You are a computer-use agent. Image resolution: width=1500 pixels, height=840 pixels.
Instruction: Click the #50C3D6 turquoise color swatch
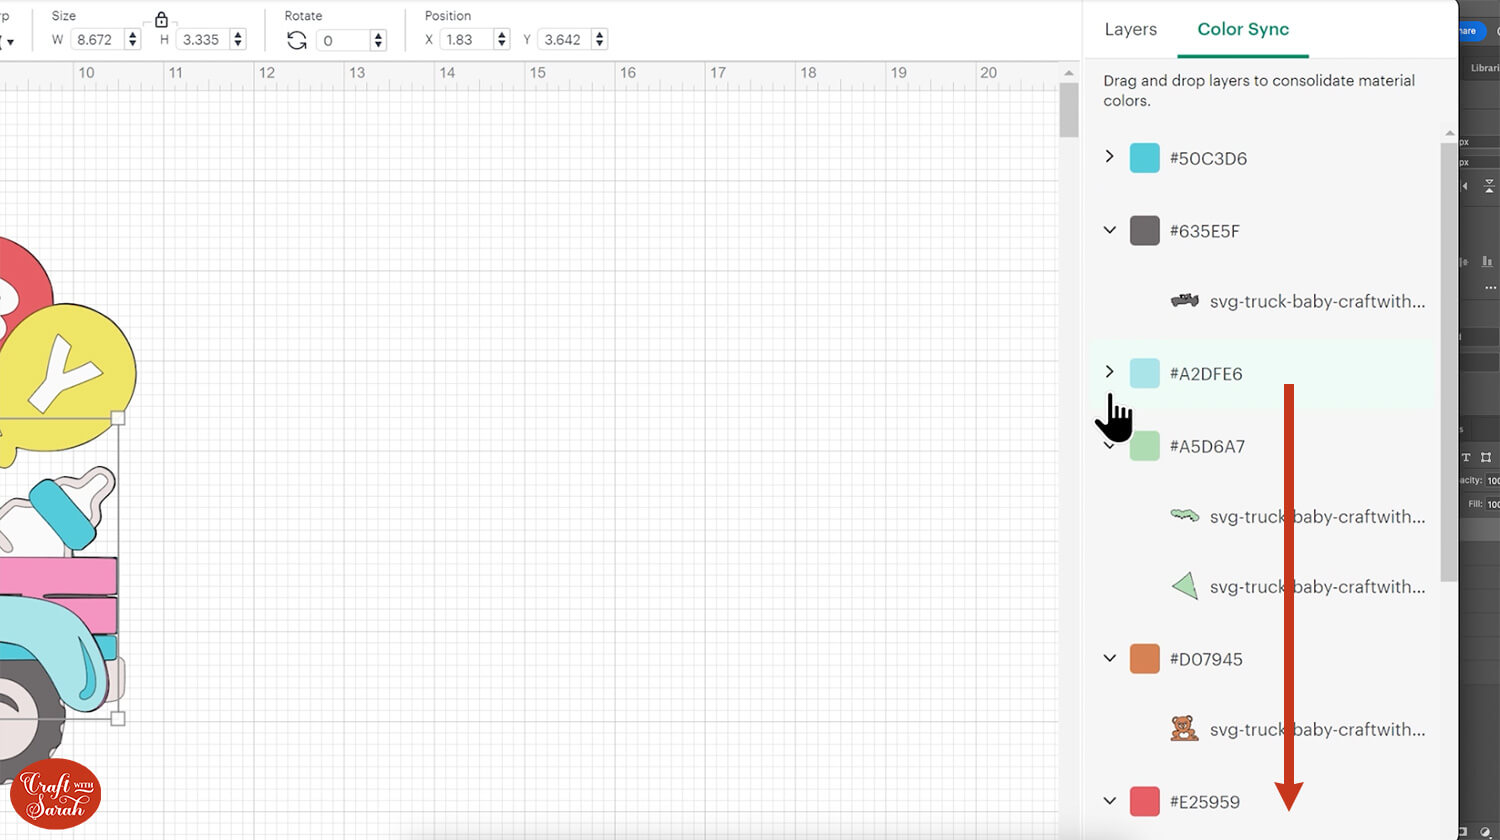pyautogui.click(x=1145, y=158)
